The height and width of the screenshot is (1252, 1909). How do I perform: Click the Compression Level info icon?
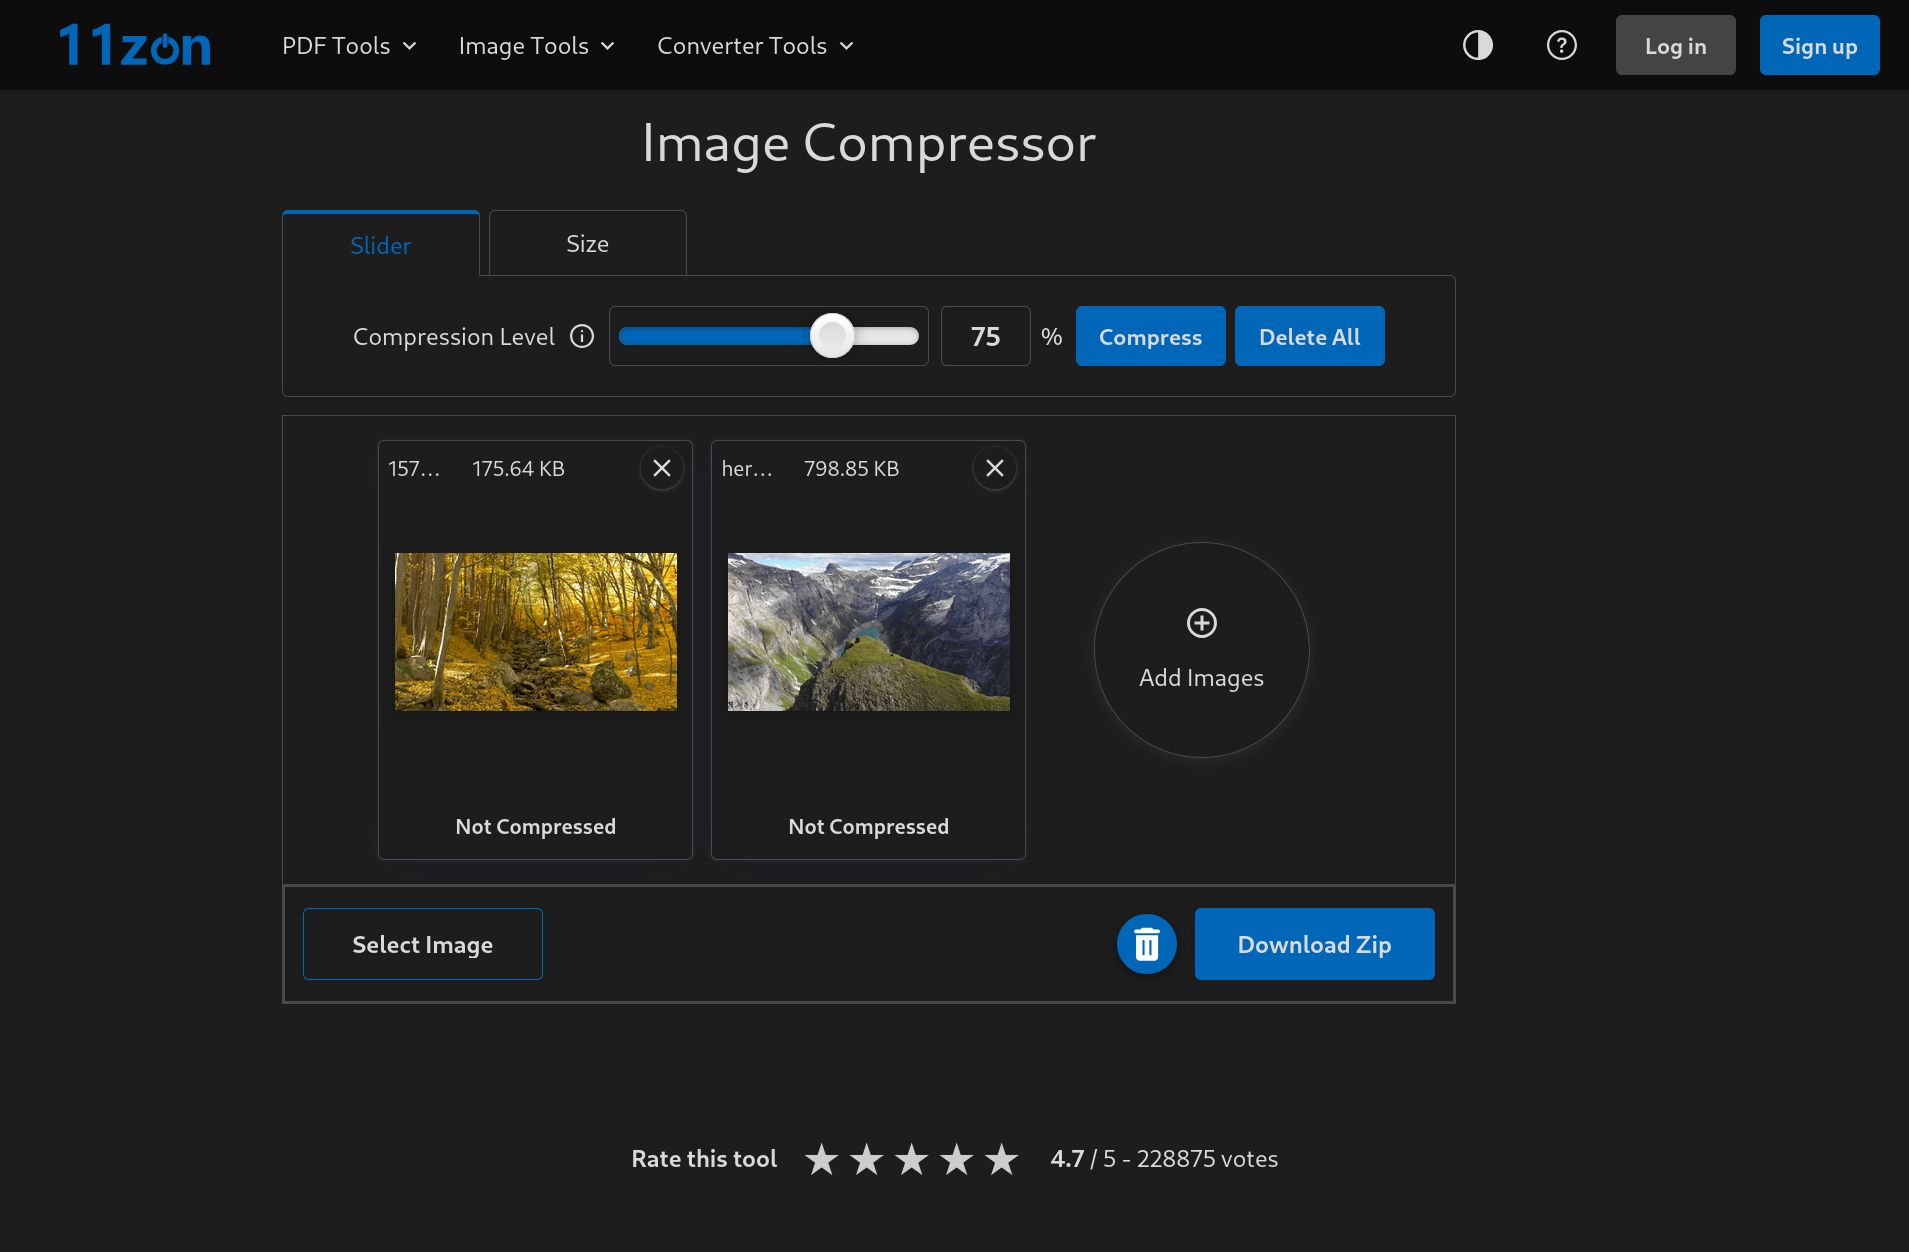click(x=582, y=337)
